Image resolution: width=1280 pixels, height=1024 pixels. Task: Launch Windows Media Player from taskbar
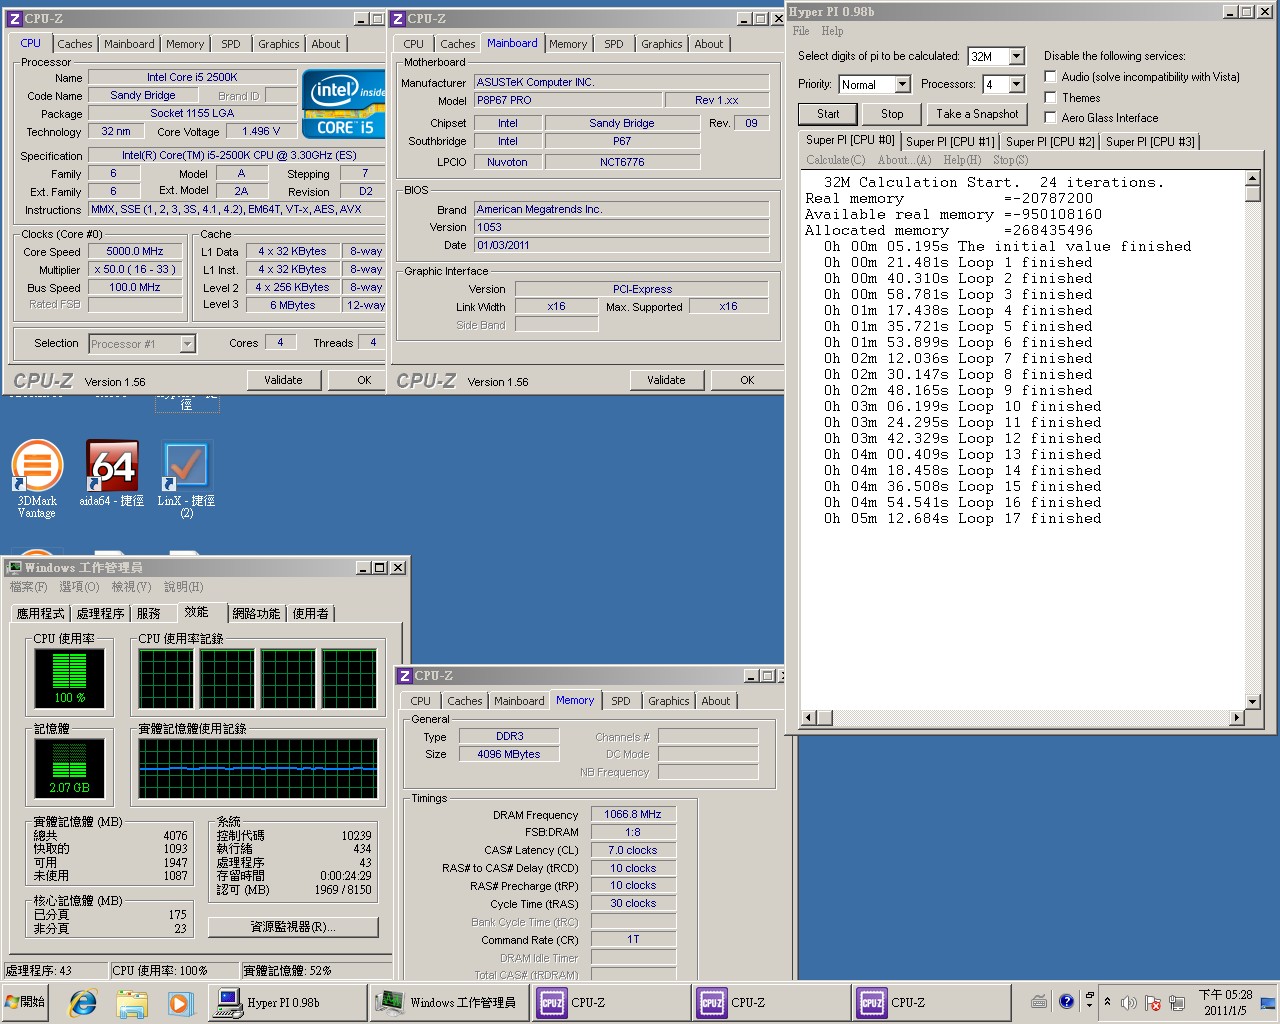click(179, 1002)
